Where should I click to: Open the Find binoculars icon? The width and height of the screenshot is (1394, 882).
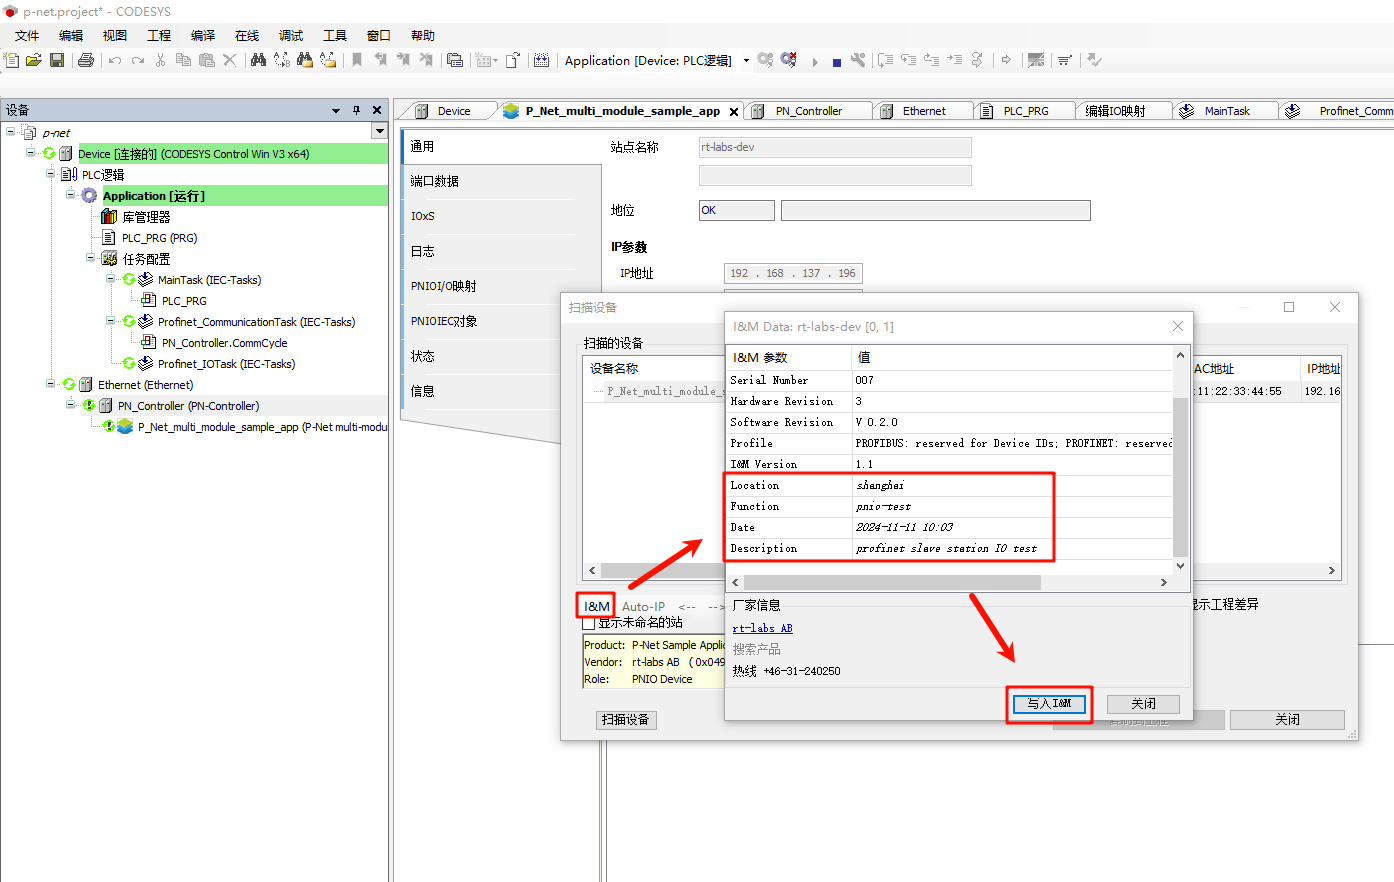coord(258,60)
